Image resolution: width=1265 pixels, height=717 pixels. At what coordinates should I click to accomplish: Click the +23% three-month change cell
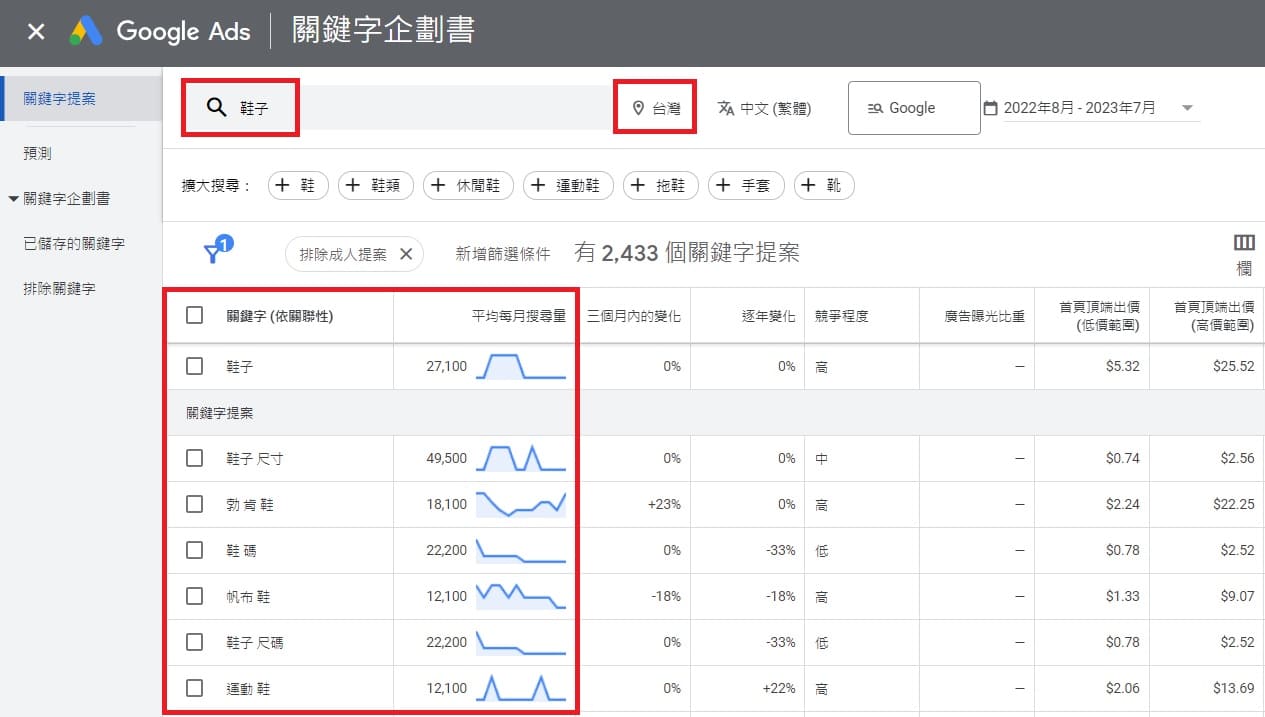click(x=664, y=504)
